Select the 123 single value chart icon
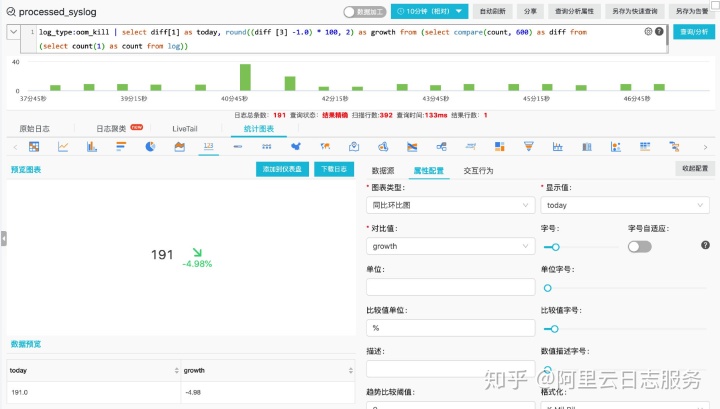Screen dimensions: 720x409 [x=208, y=146]
